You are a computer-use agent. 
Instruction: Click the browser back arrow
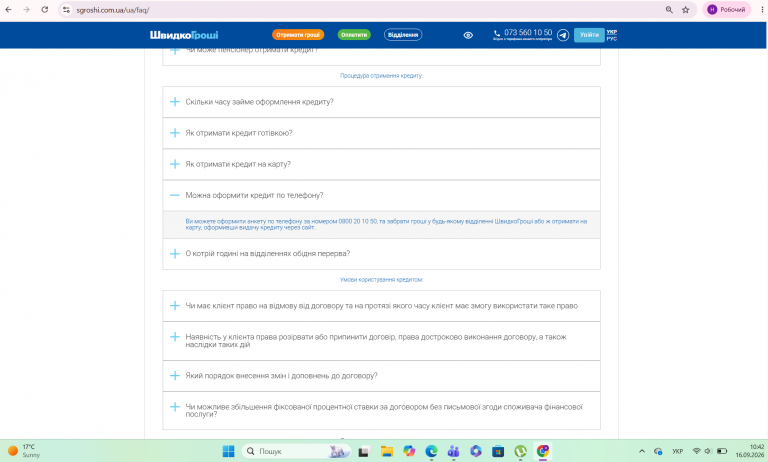click(x=8, y=10)
